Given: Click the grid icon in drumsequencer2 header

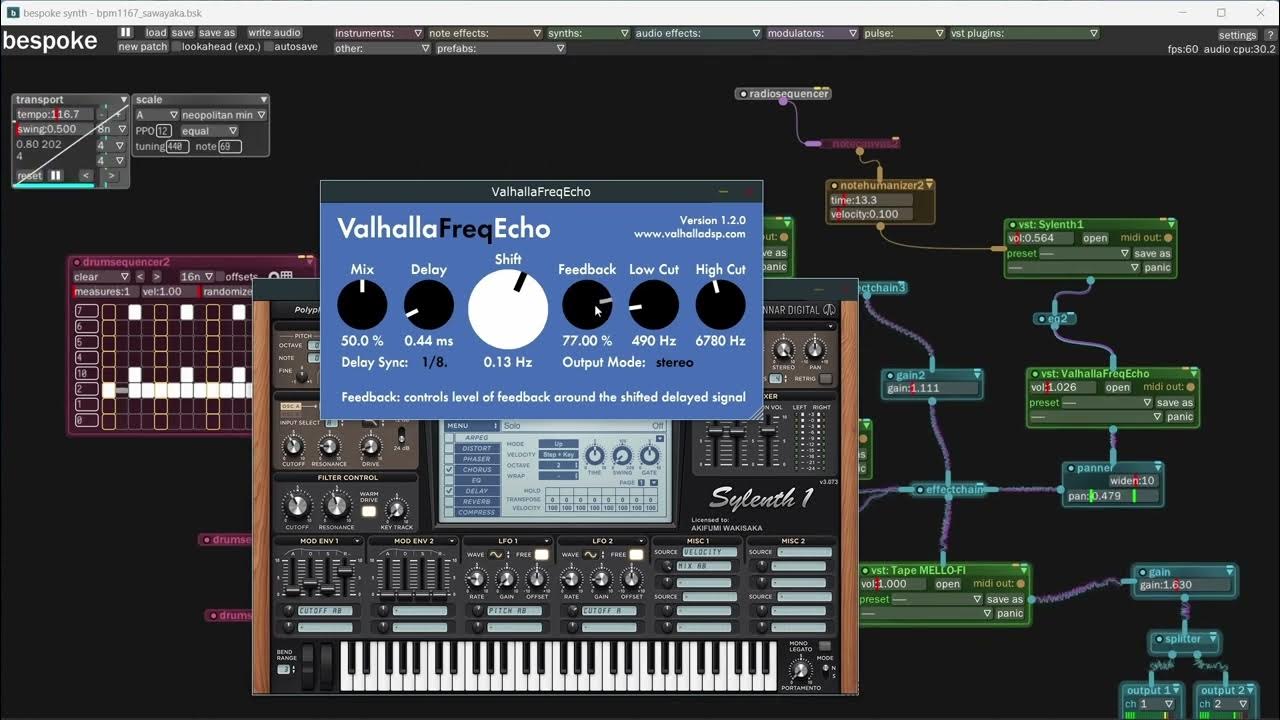Looking at the screenshot, I should pyautogui.click(x=286, y=276).
